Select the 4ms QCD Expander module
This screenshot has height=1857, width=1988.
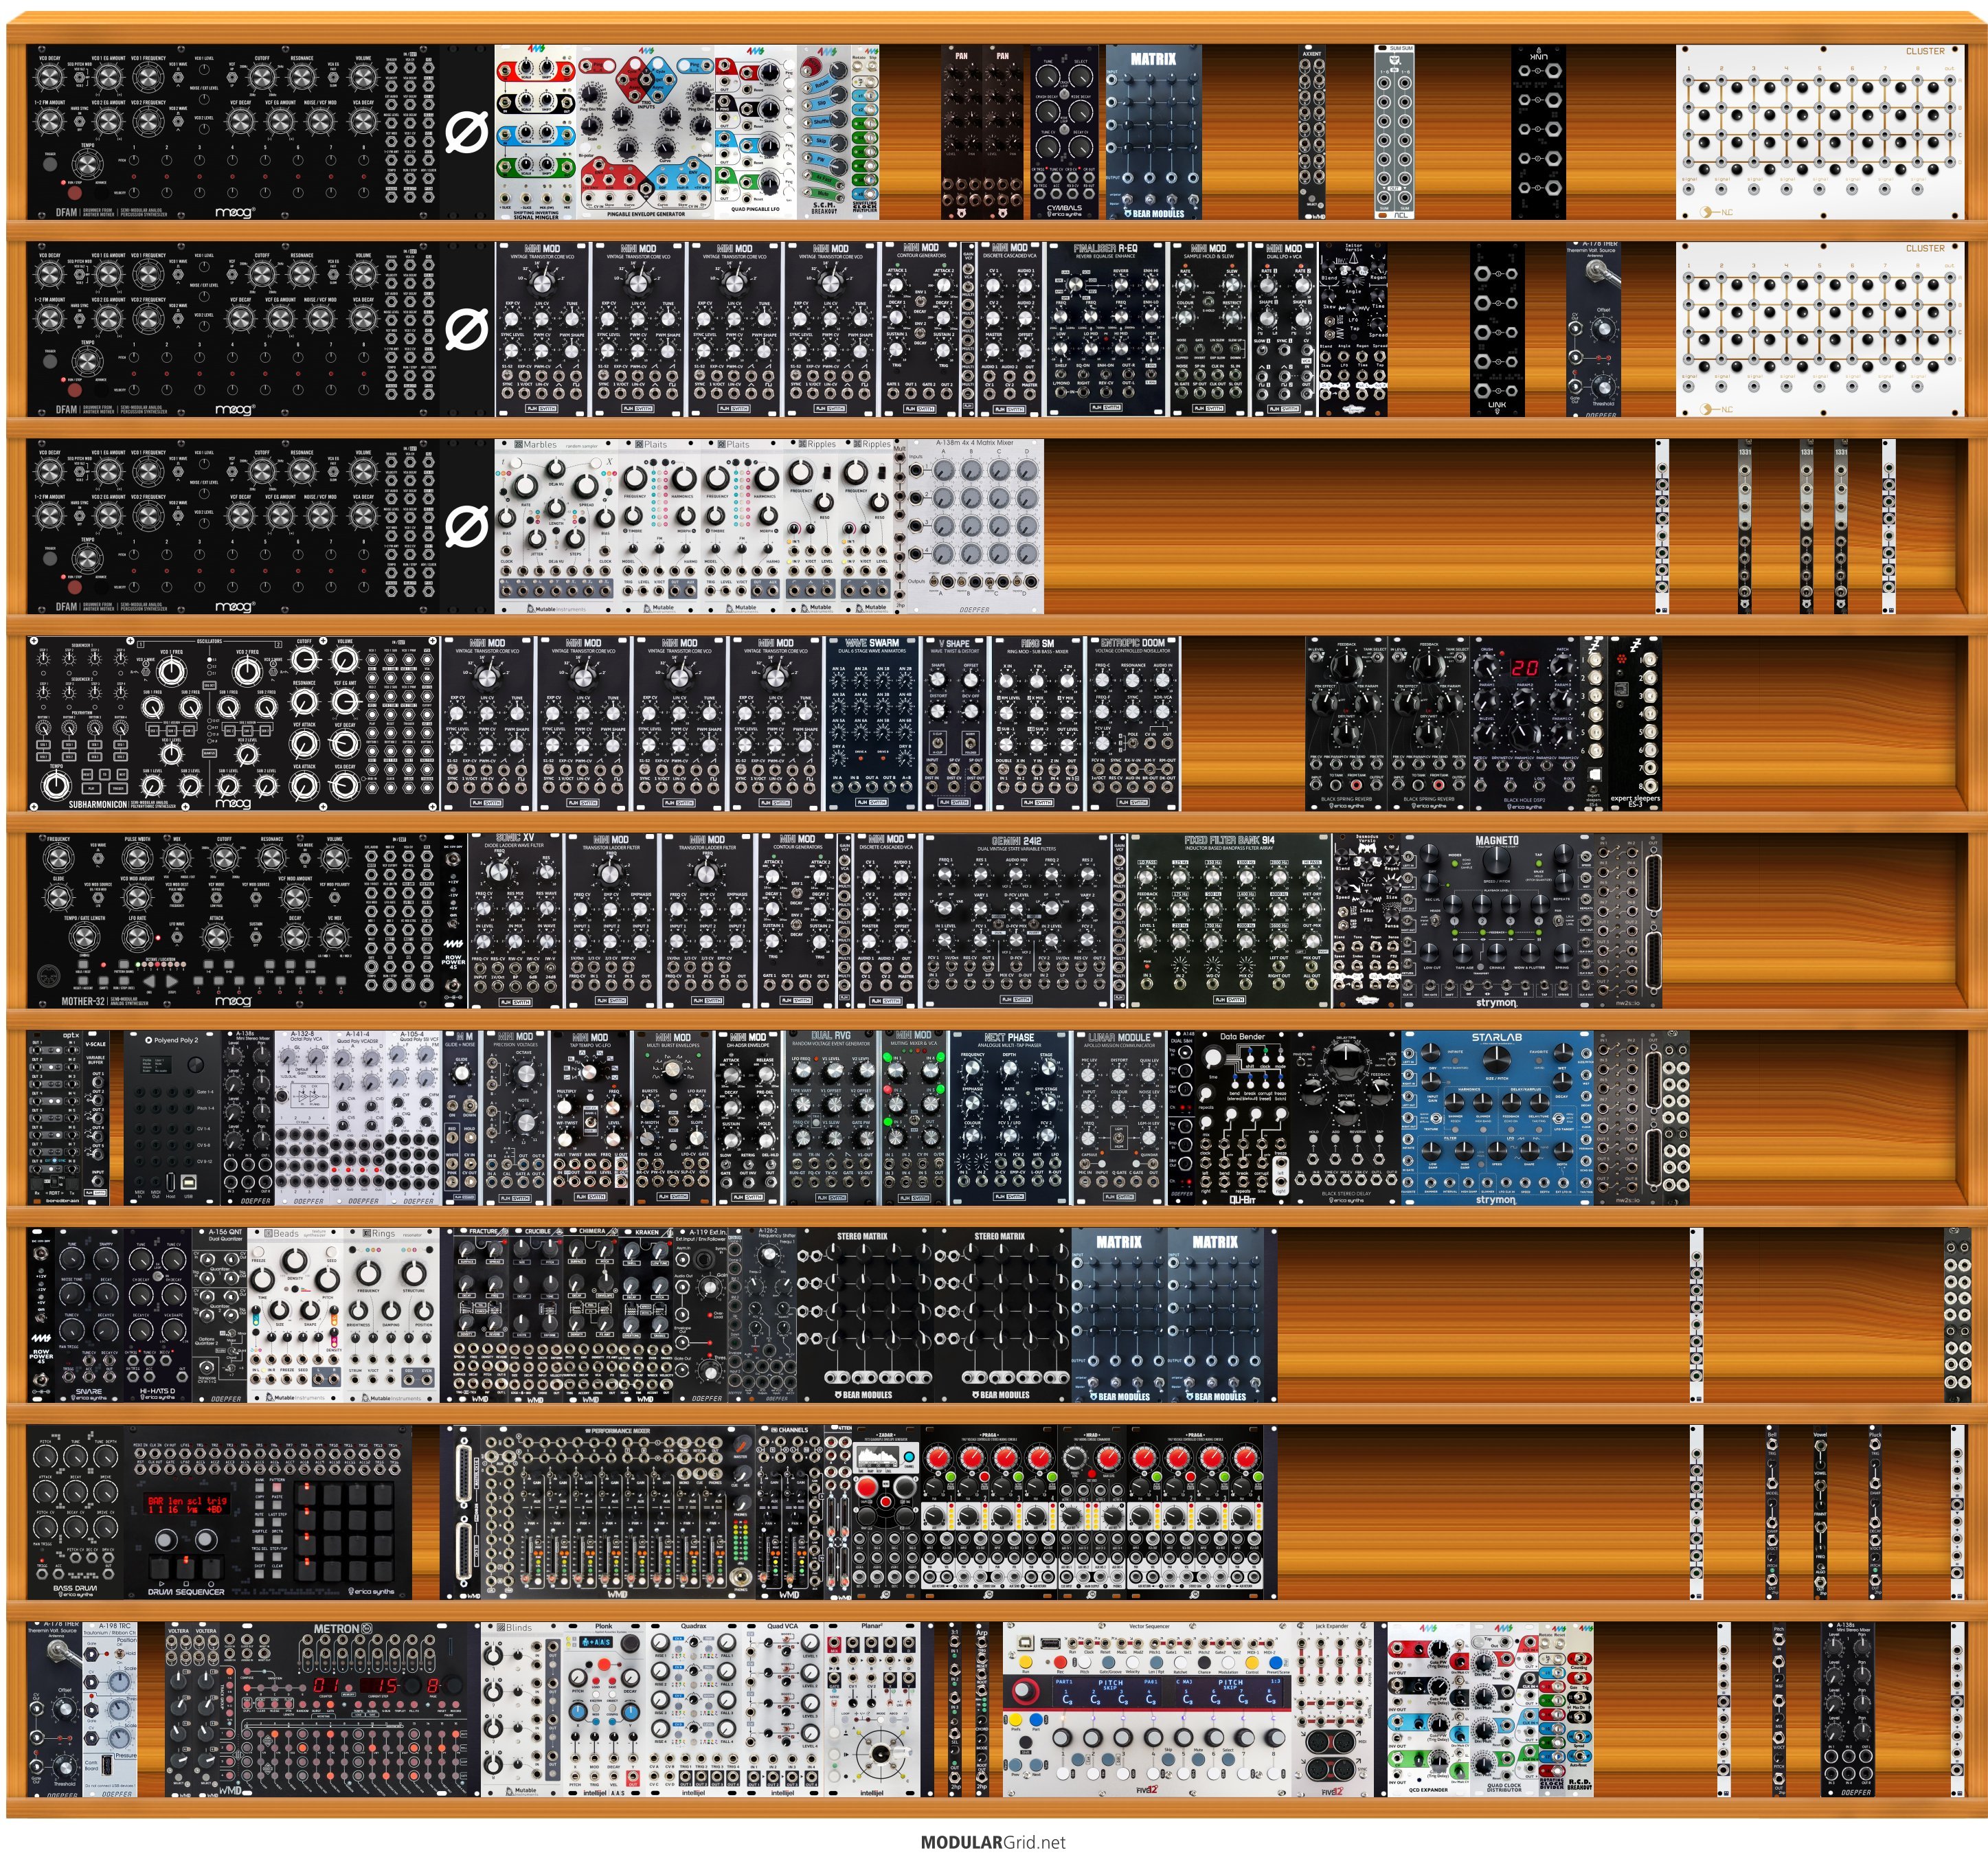[1428, 1709]
